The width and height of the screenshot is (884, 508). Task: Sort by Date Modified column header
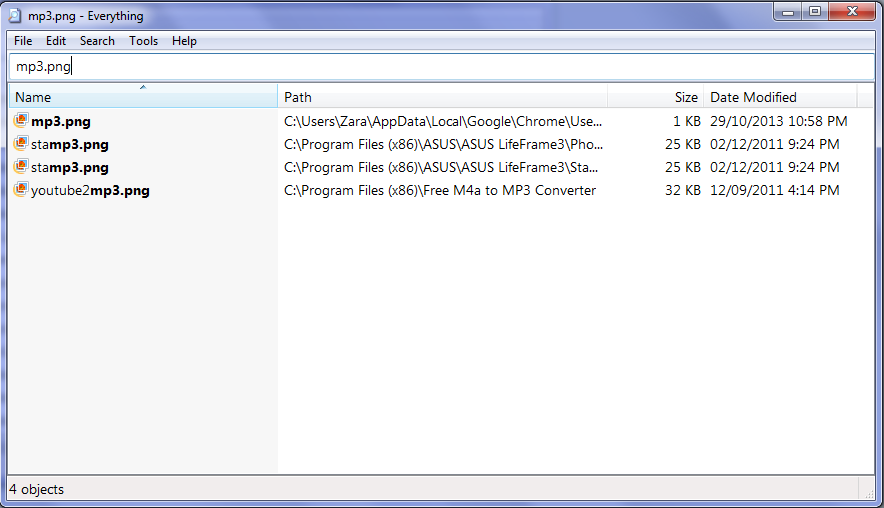pyautogui.click(x=780, y=97)
